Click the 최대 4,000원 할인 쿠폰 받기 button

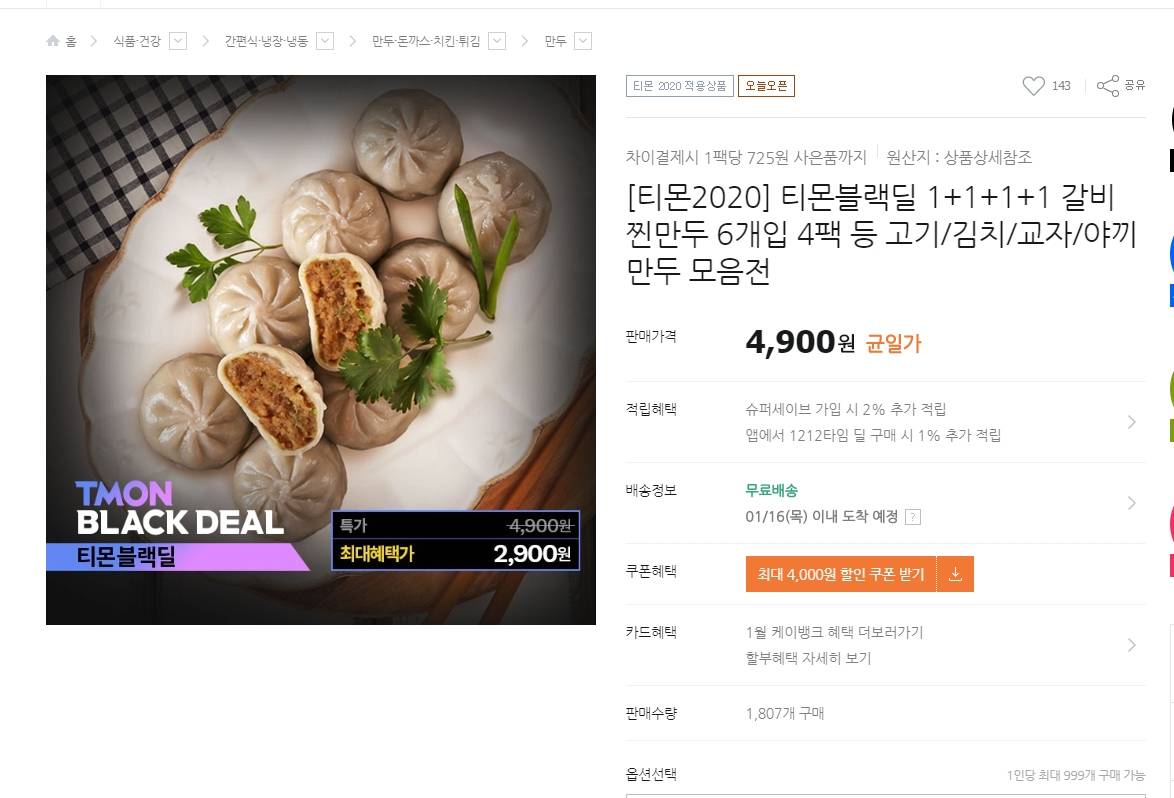click(841, 574)
